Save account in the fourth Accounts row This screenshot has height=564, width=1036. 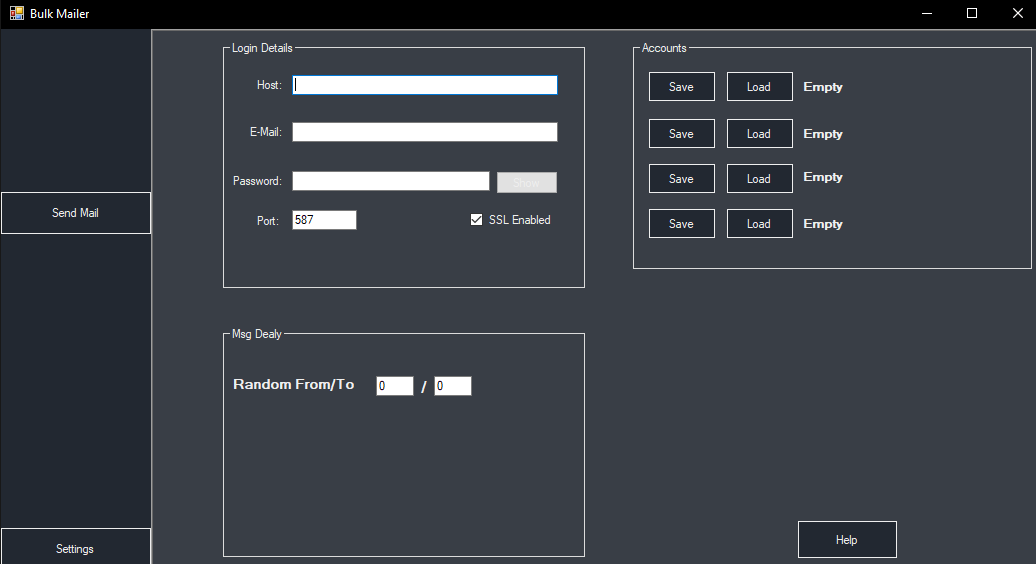681,223
